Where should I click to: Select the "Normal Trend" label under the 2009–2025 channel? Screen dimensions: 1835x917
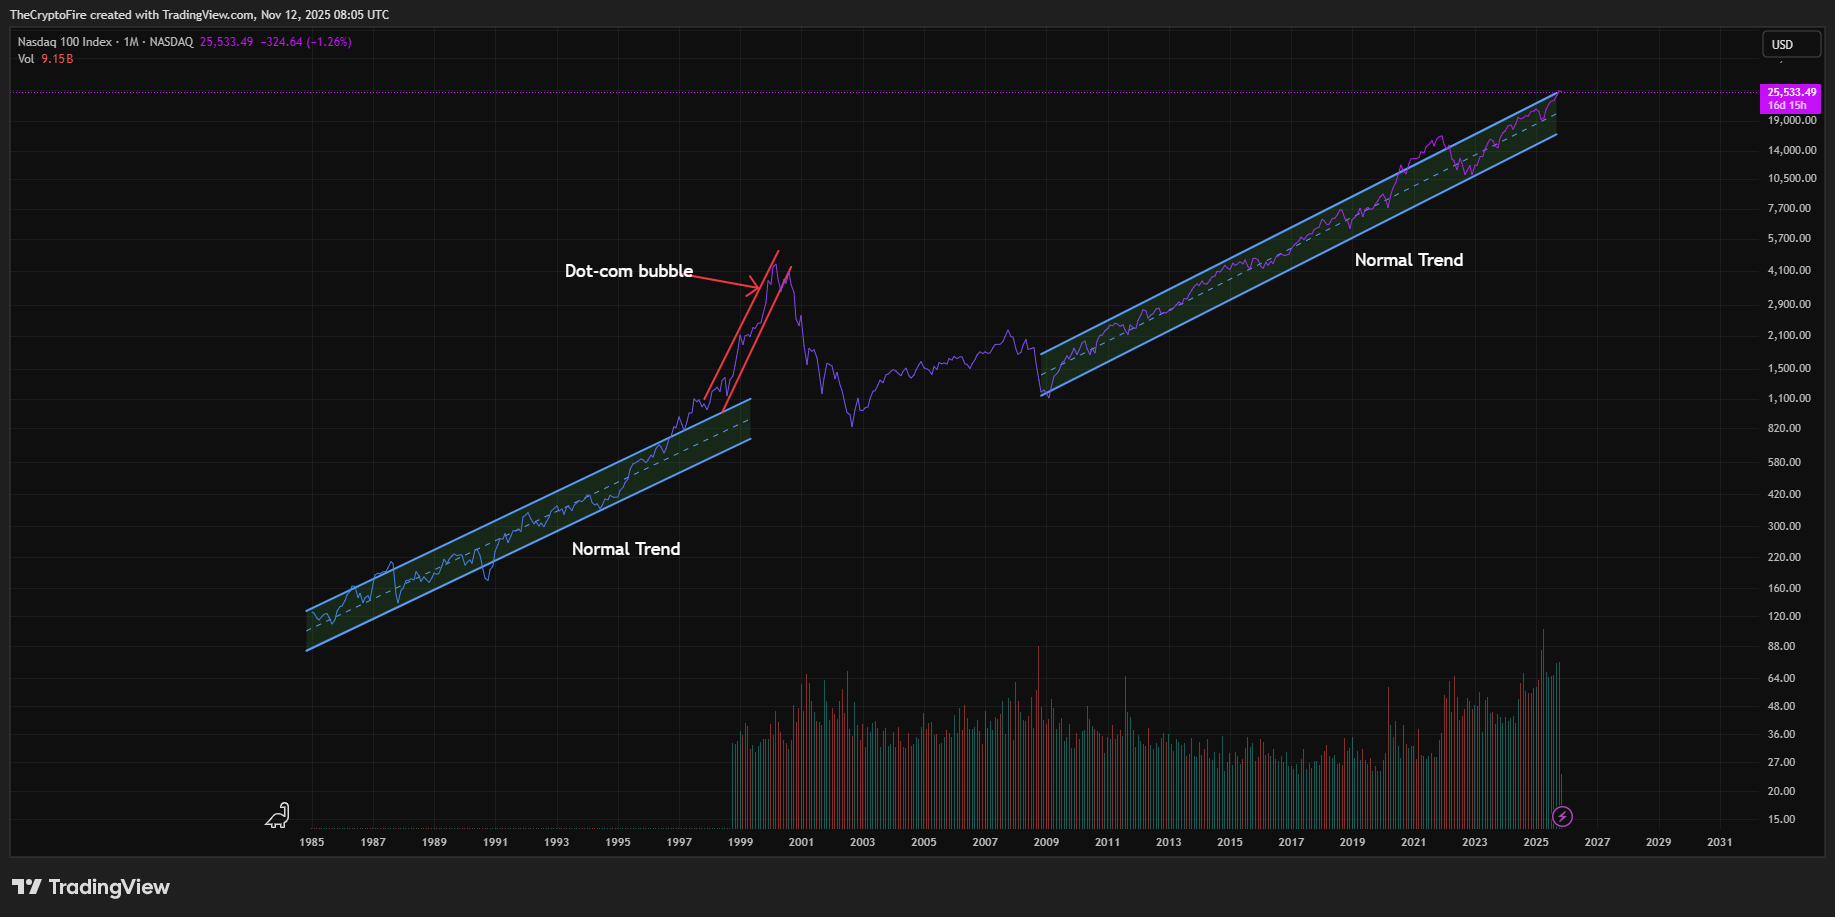click(x=1409, y=260)
